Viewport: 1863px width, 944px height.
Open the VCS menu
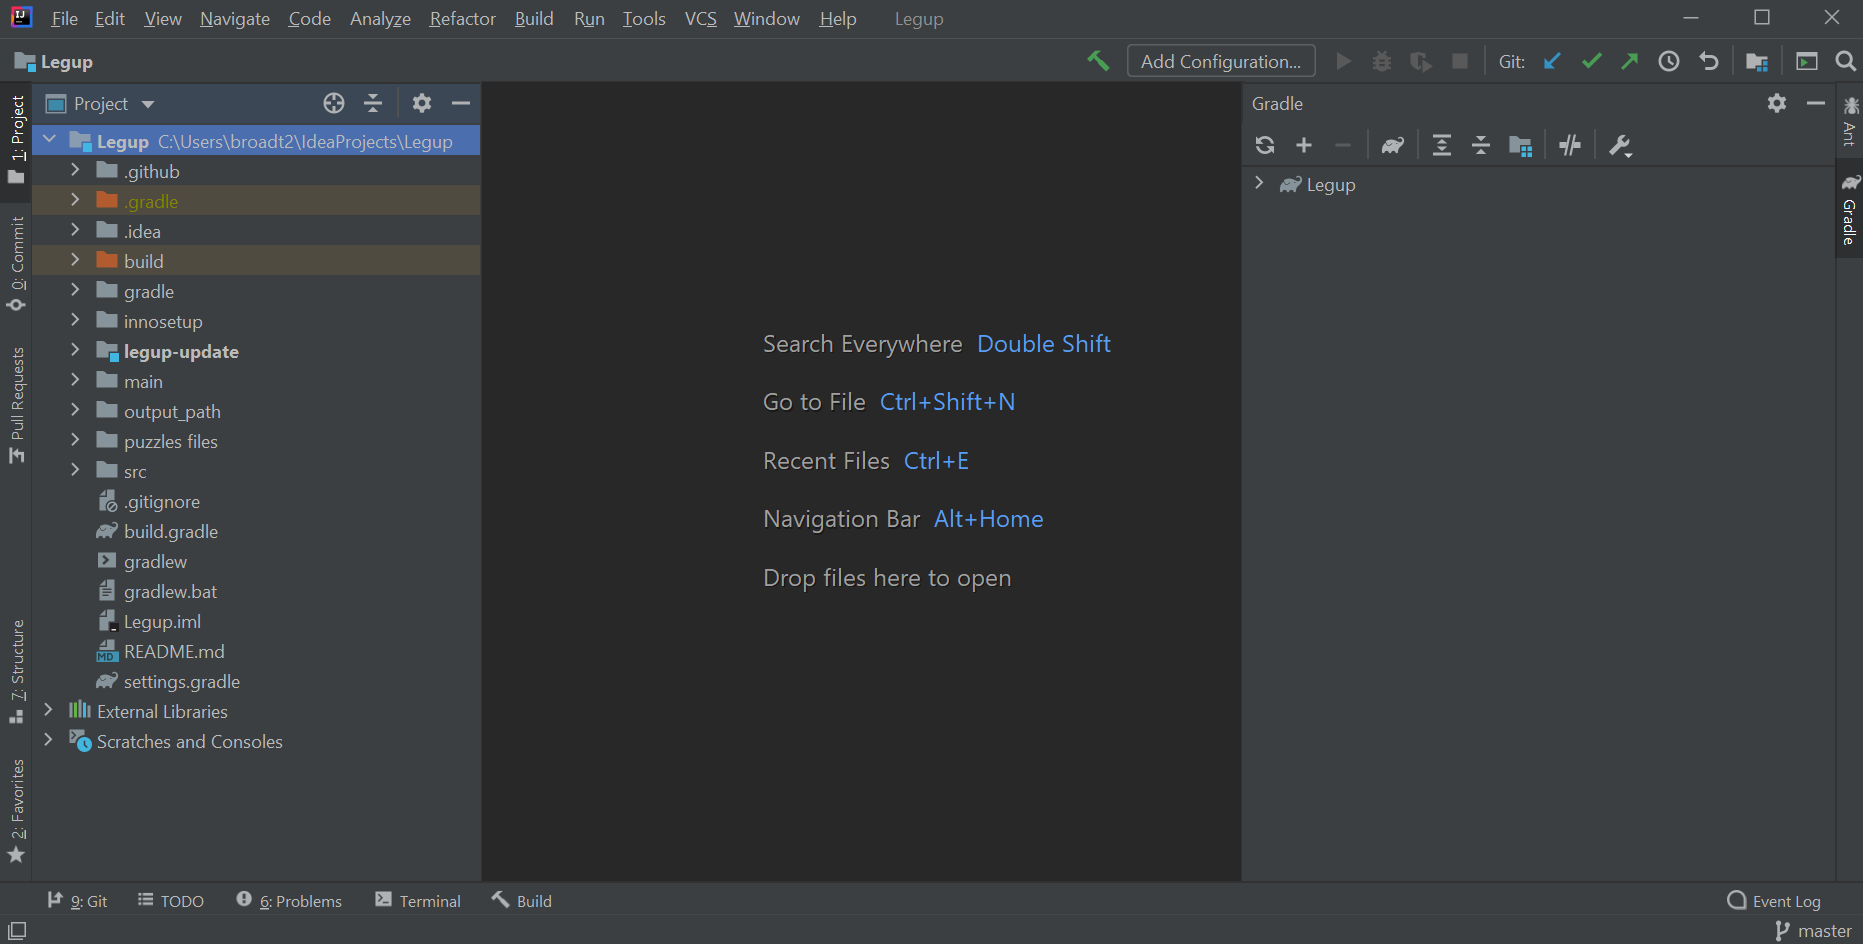(701, 19)
